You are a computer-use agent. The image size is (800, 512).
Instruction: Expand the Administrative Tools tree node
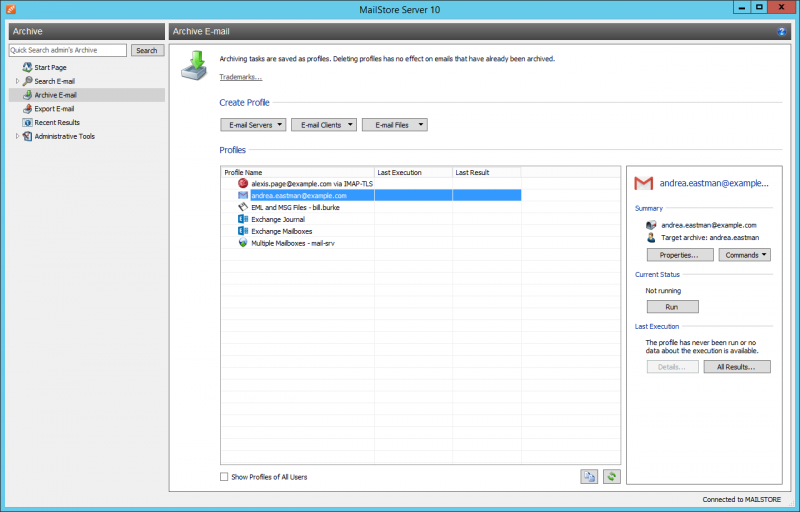pyautogui.click(x=17, y=137)
